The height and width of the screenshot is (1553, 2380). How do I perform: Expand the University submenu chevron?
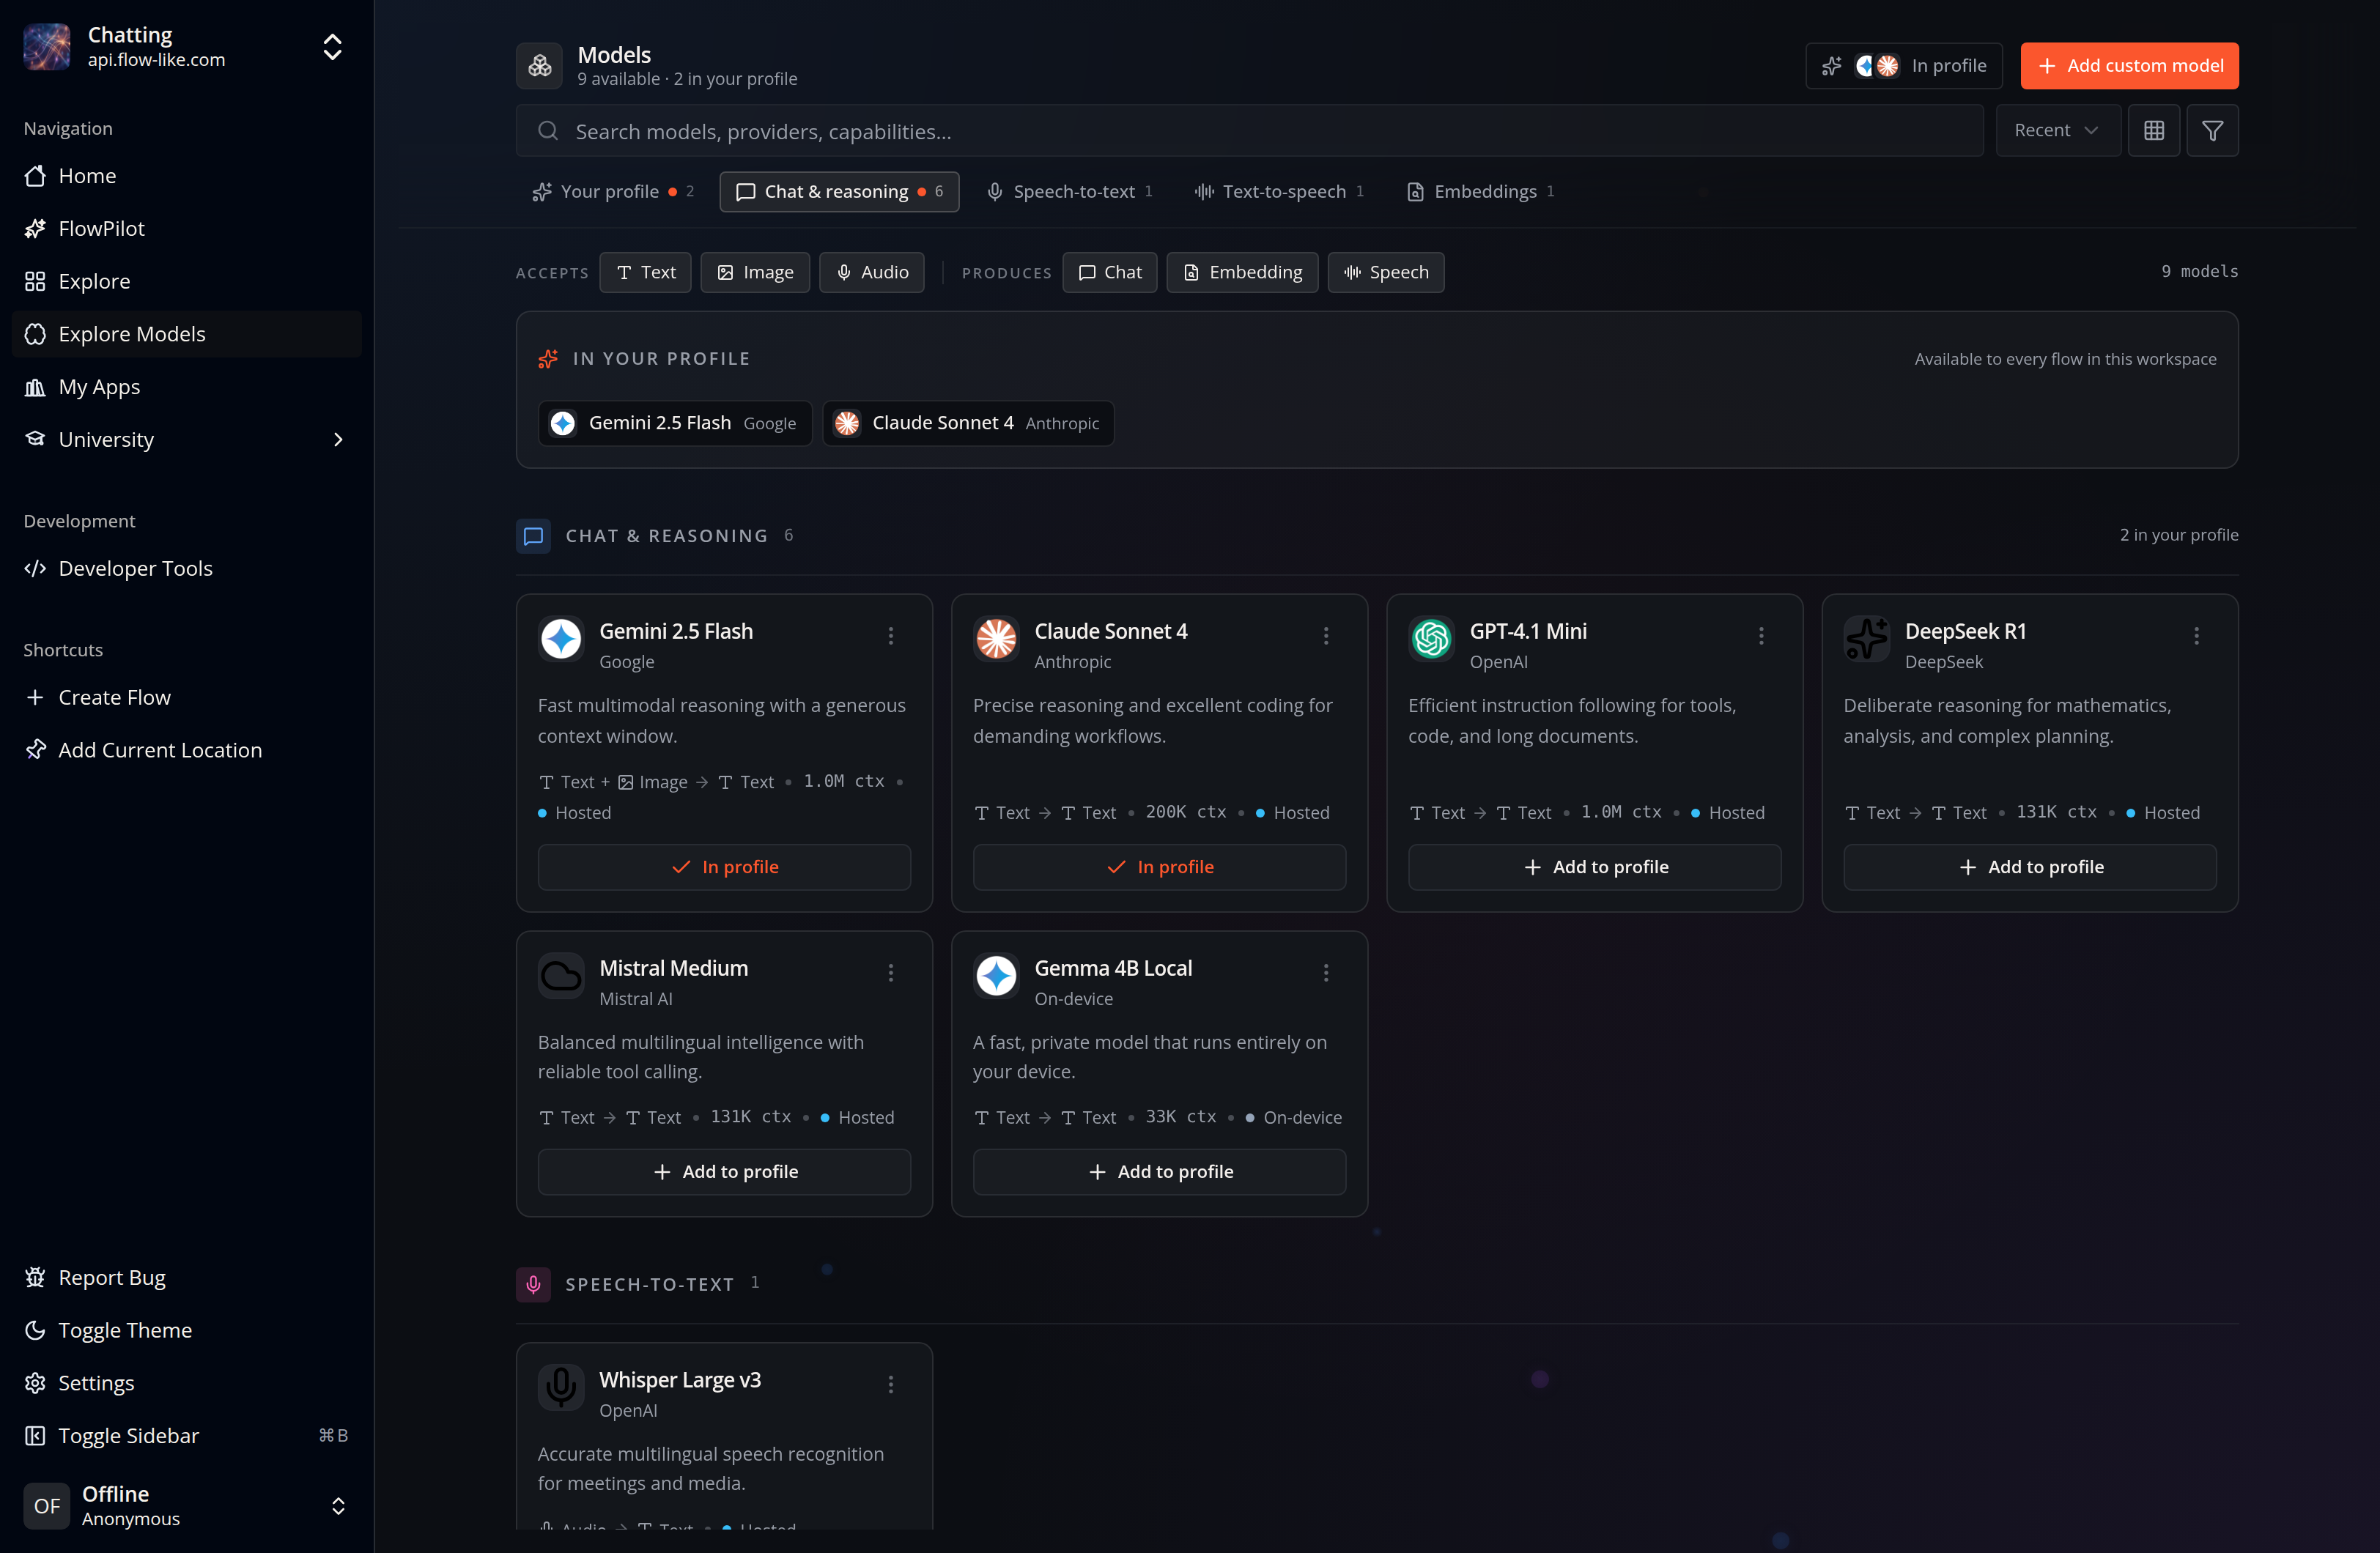(x=338, y=440)
